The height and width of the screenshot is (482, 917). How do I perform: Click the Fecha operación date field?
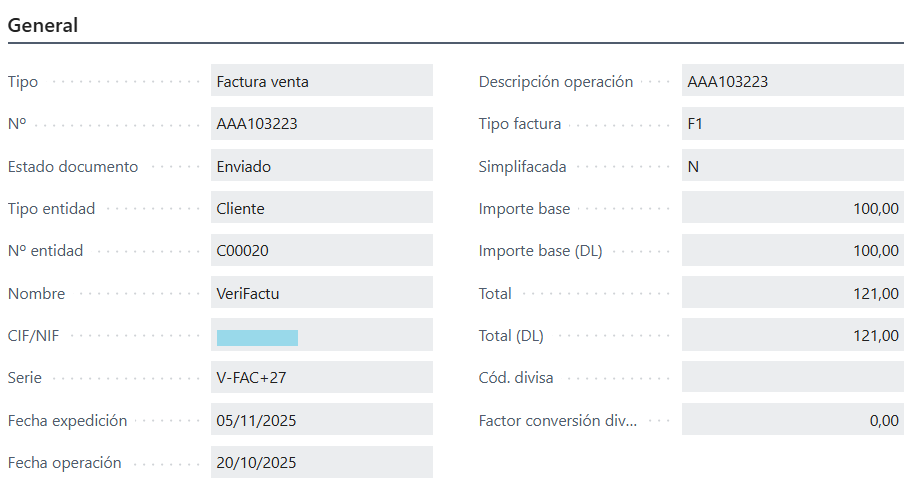pos(321,463)
